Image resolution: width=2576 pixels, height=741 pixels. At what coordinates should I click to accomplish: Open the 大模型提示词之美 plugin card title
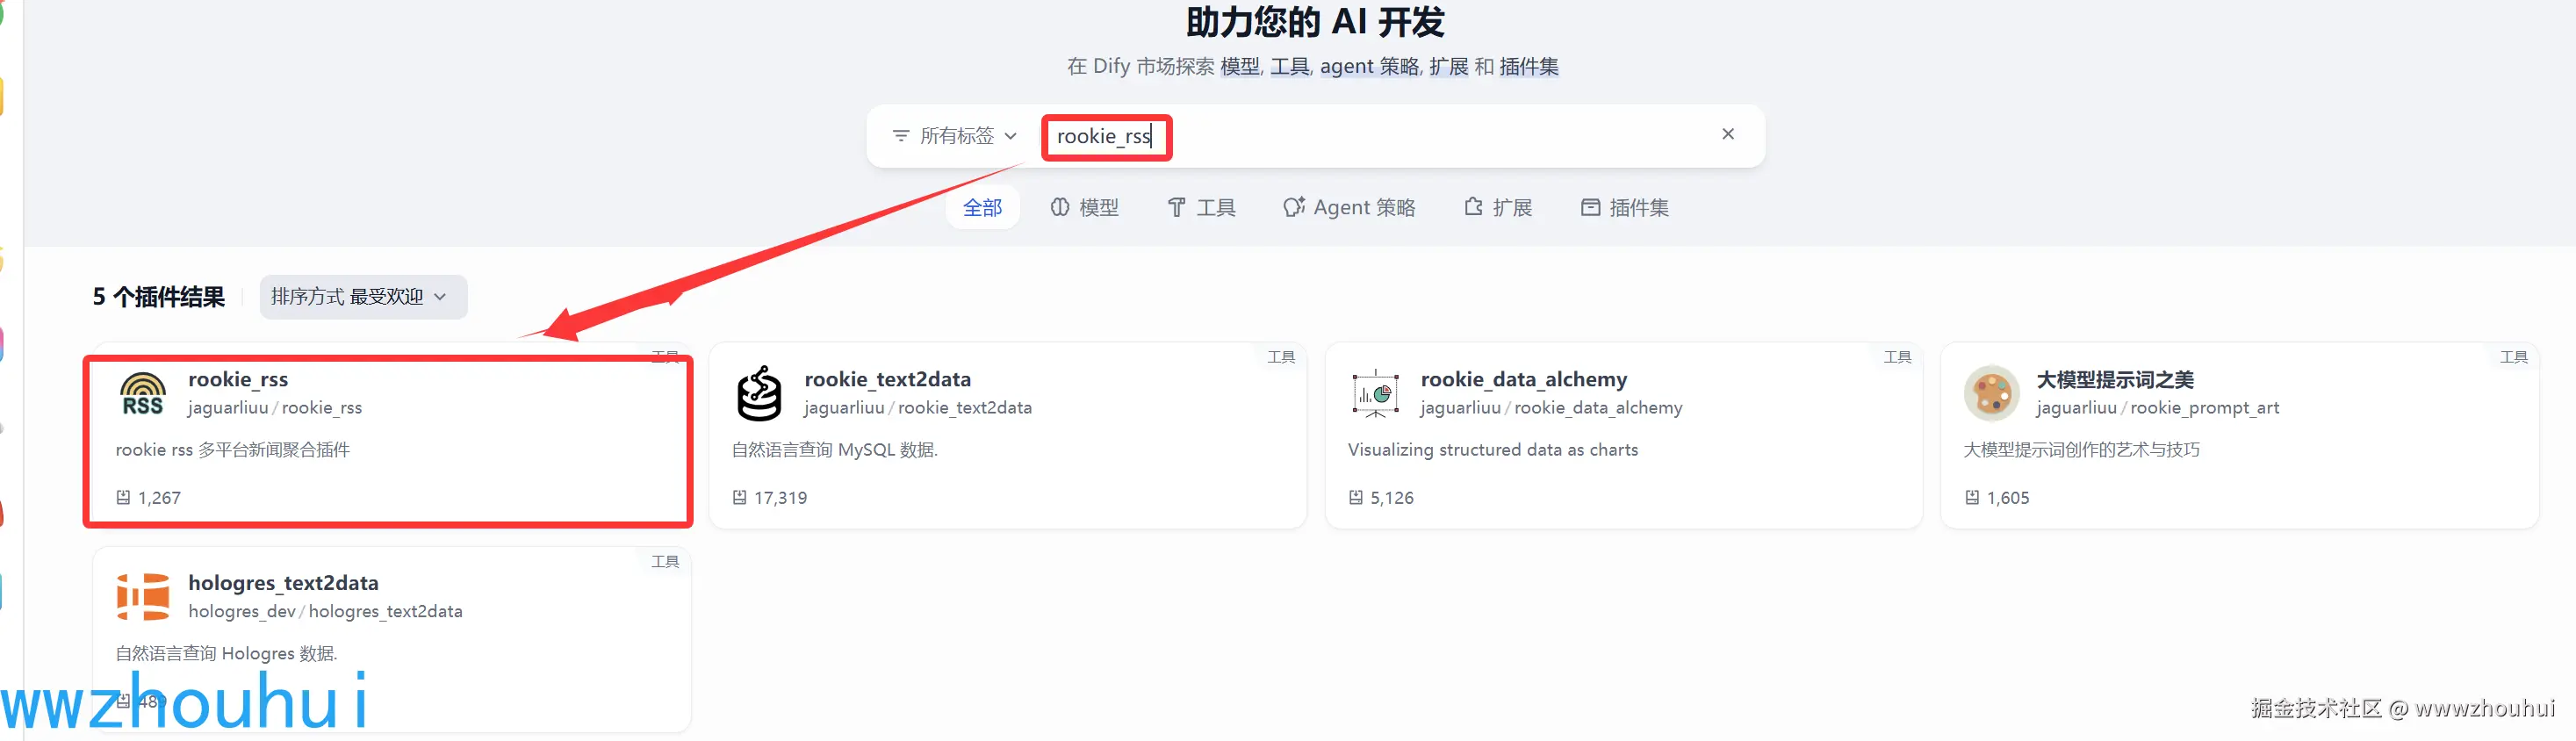[x=2115, y=379]
